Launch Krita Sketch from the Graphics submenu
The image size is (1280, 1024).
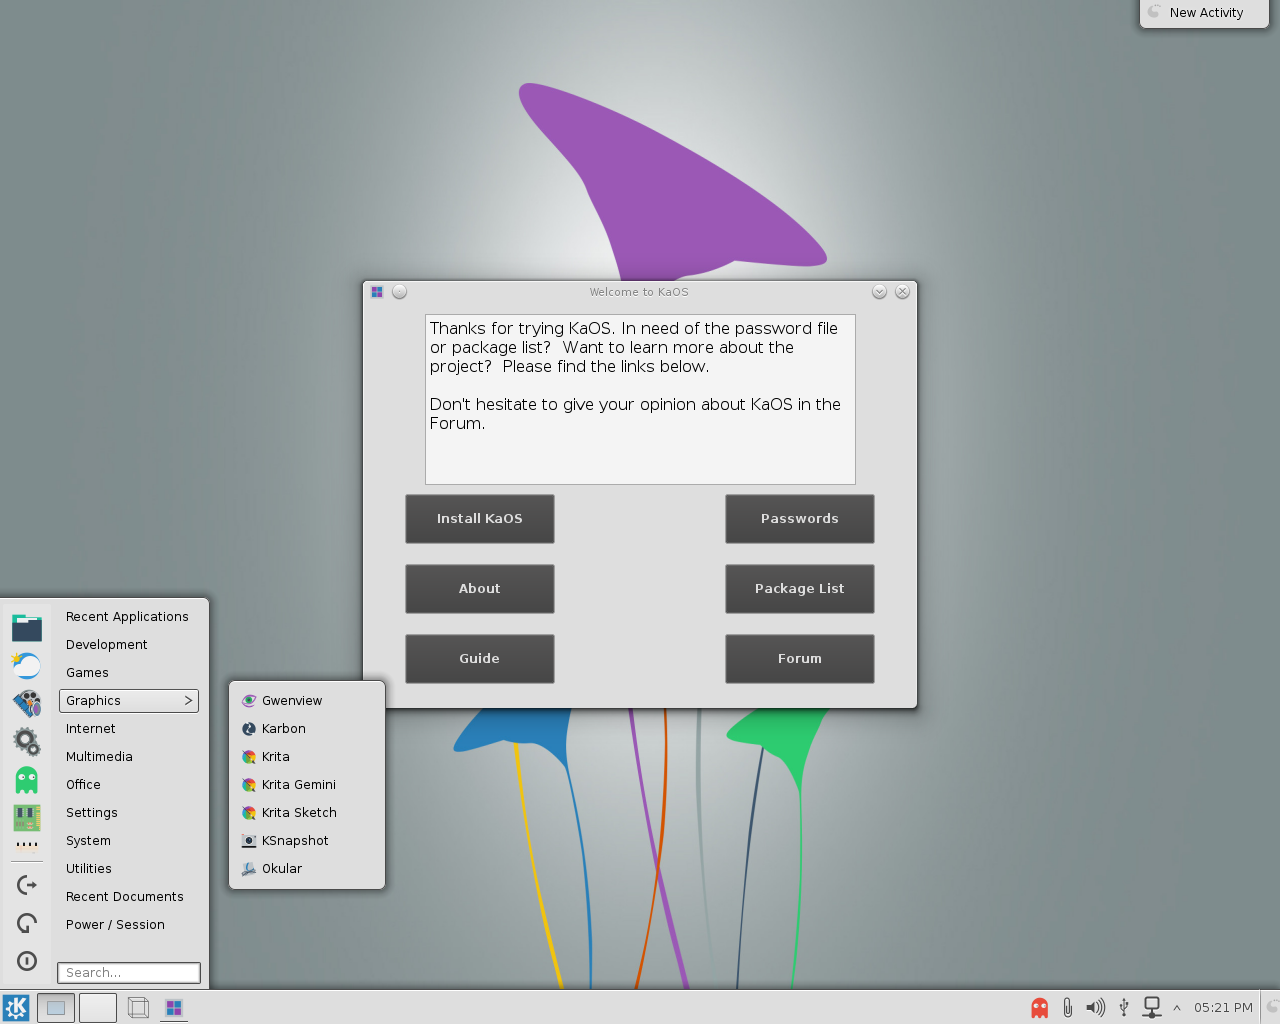click(x=307, y=813)
